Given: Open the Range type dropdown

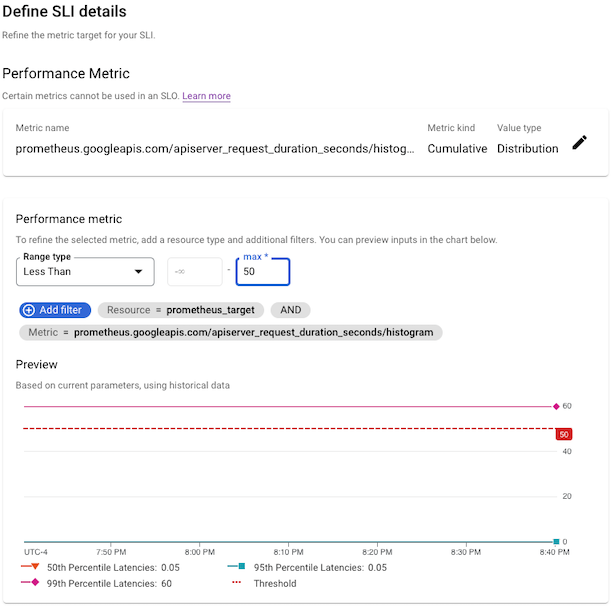Looking at the screenshot, I should 85,271.
